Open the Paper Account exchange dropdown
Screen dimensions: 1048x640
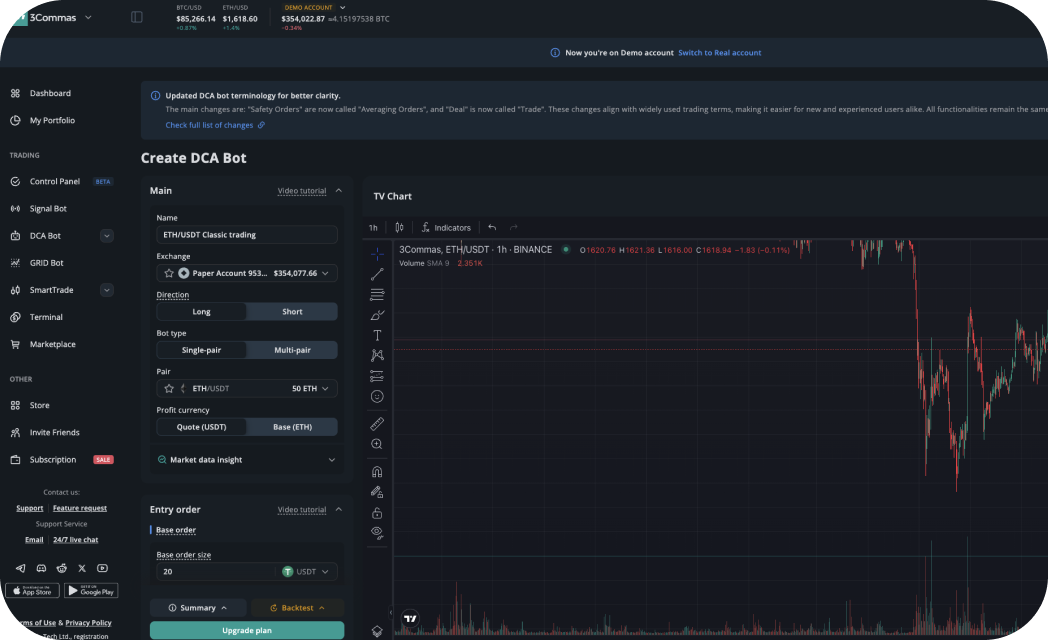(247, 273)
